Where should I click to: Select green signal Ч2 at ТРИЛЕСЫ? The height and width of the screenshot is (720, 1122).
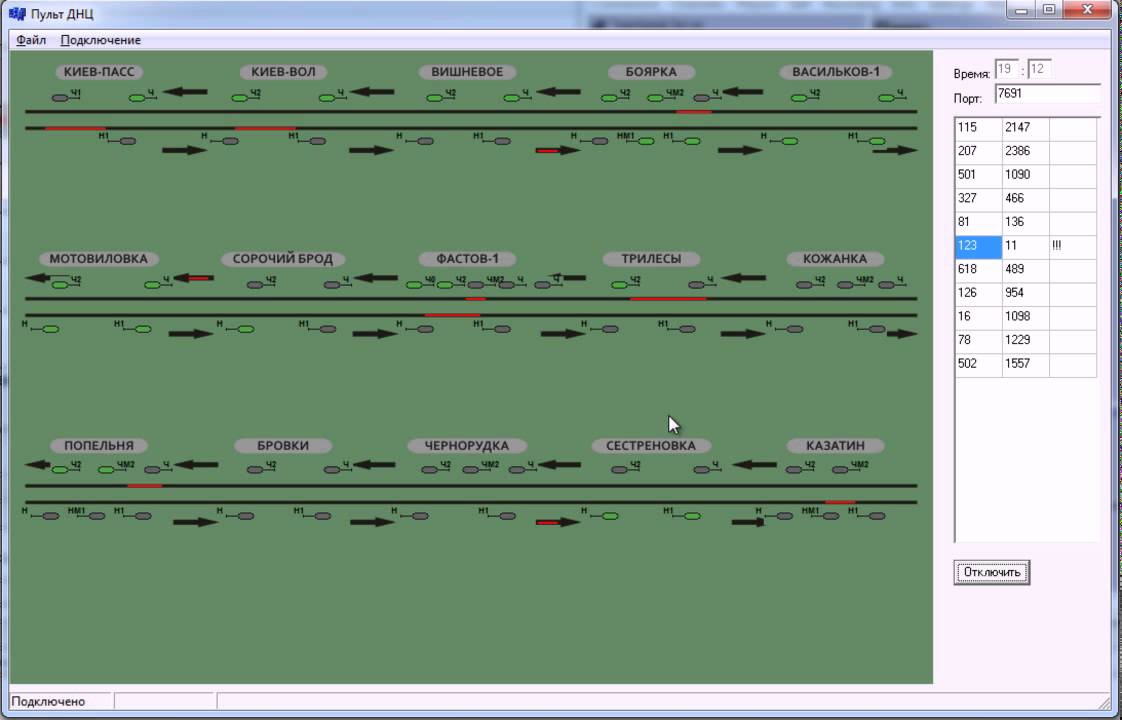620,285
